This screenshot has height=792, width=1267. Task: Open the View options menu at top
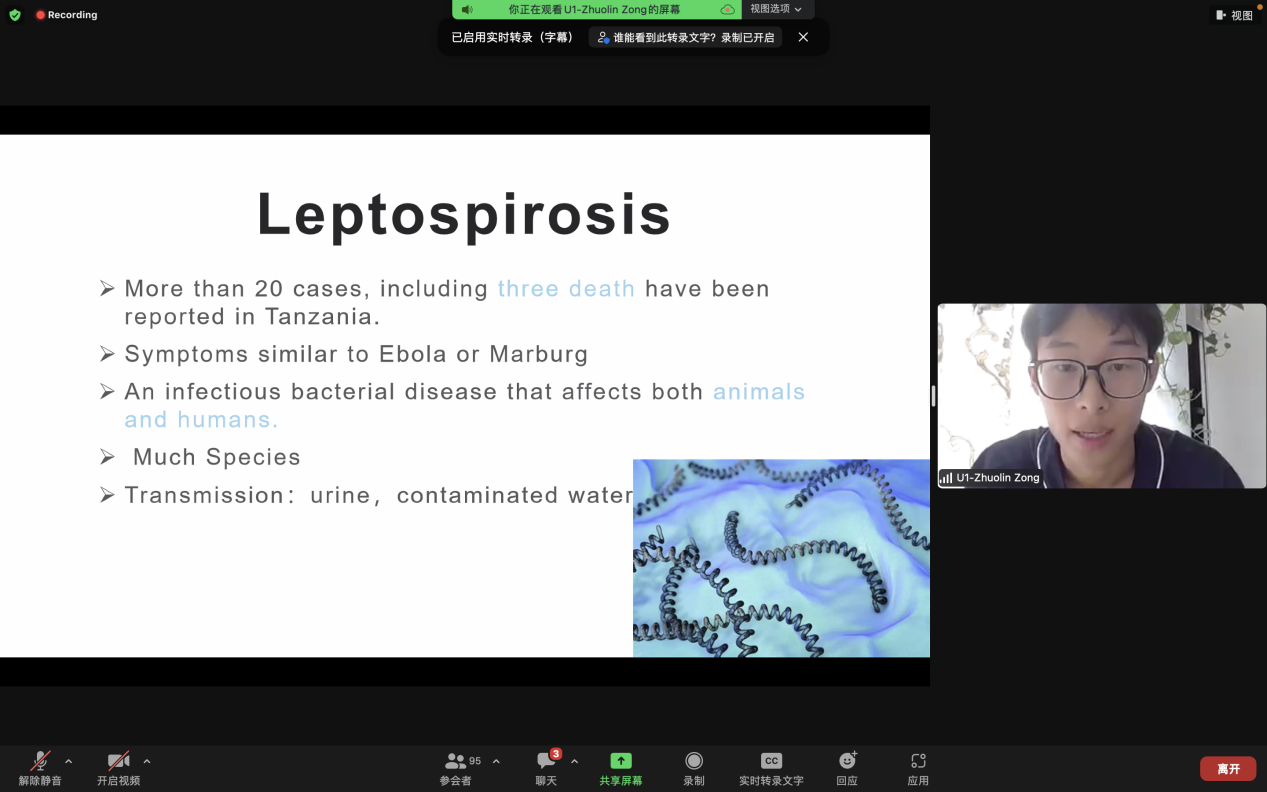(x=776, y=9)
